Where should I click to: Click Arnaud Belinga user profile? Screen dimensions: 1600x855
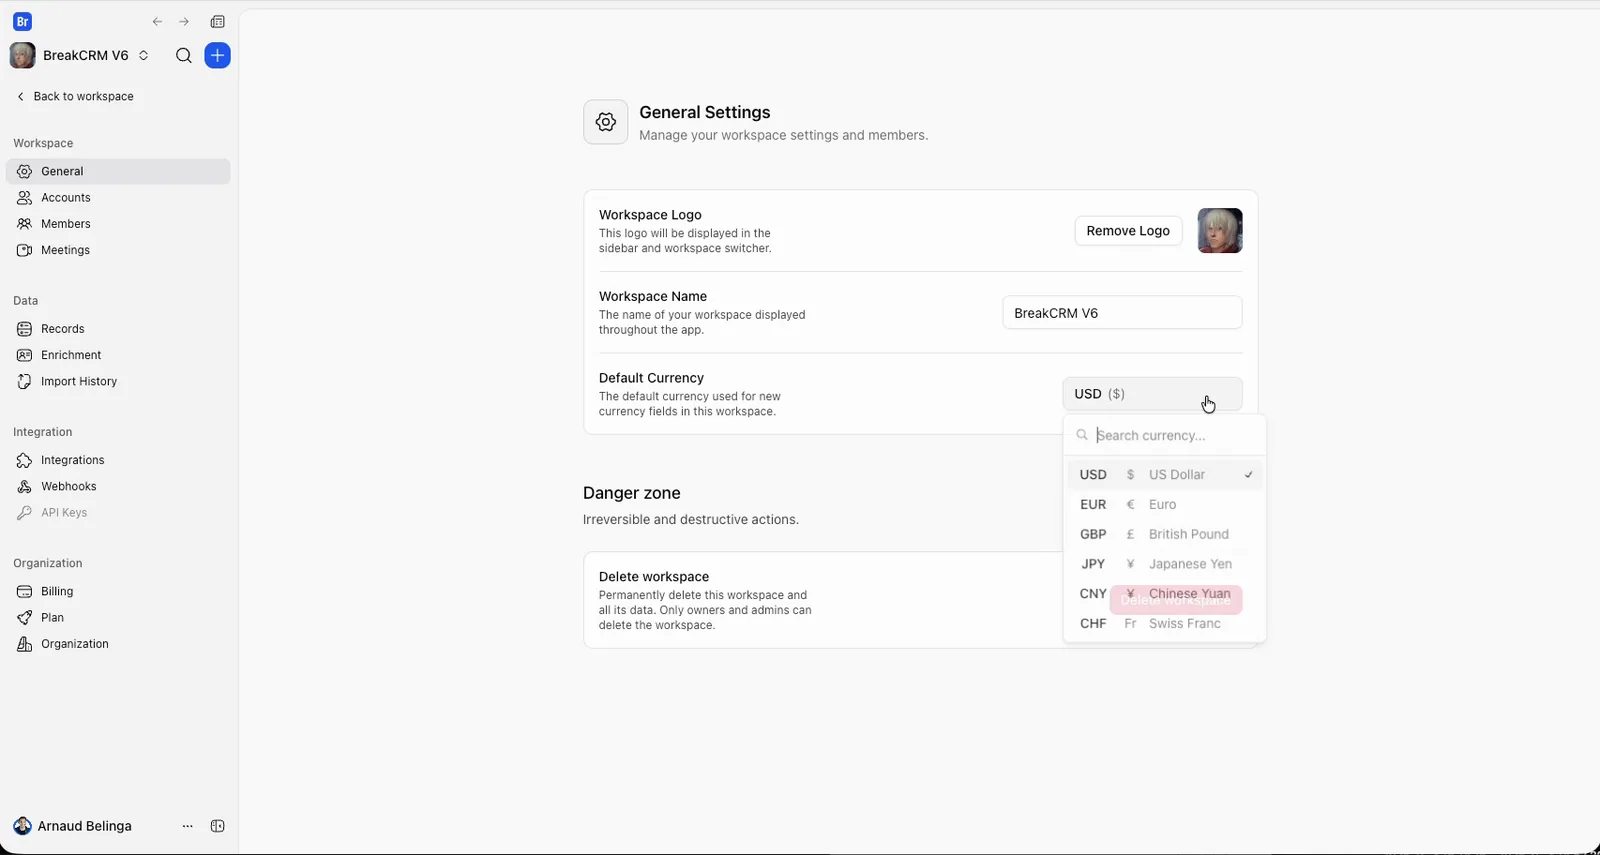[72, 826]
